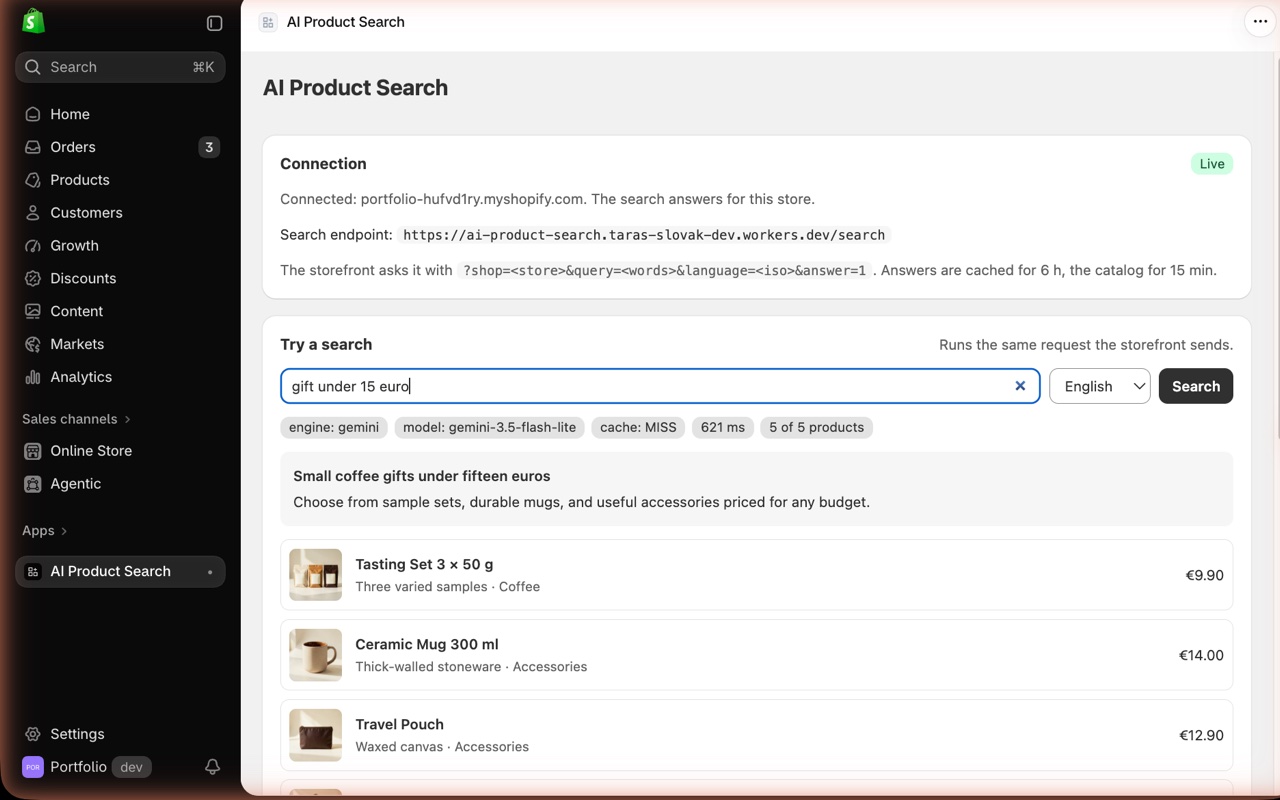Viewport: 1280px width, 800px height.
Task: Click the Tasting Set product thumbnail
Action: pyautogui.click(x=316, y=575)
